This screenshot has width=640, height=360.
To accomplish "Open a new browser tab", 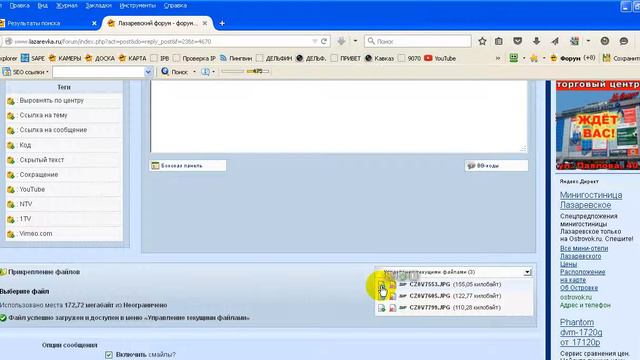I will tap(222, 23).
